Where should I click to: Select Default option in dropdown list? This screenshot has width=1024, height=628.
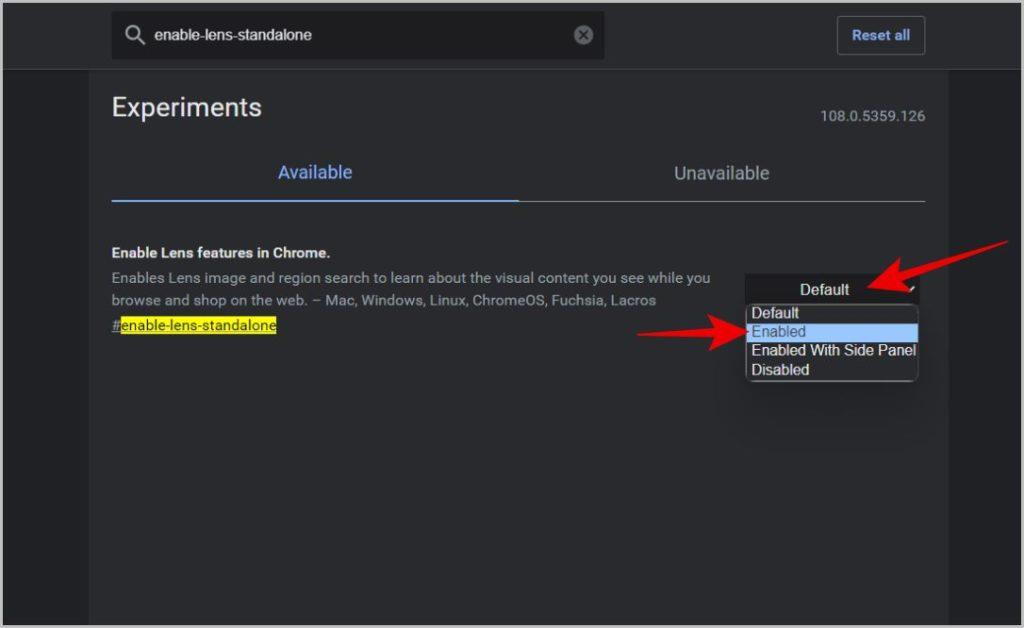pyautogui.click(x=831, y=313)
